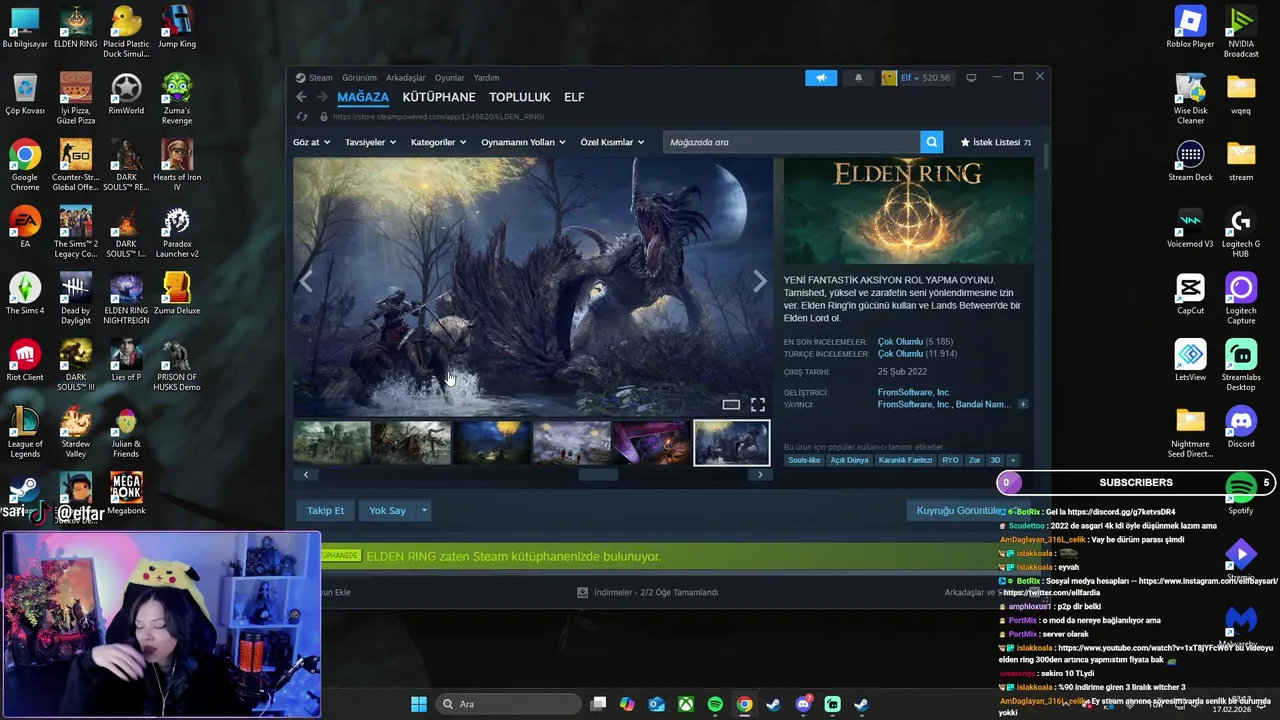Open the Roblox Player desktop icon

pyautogui.click(x=1190, y=28)
